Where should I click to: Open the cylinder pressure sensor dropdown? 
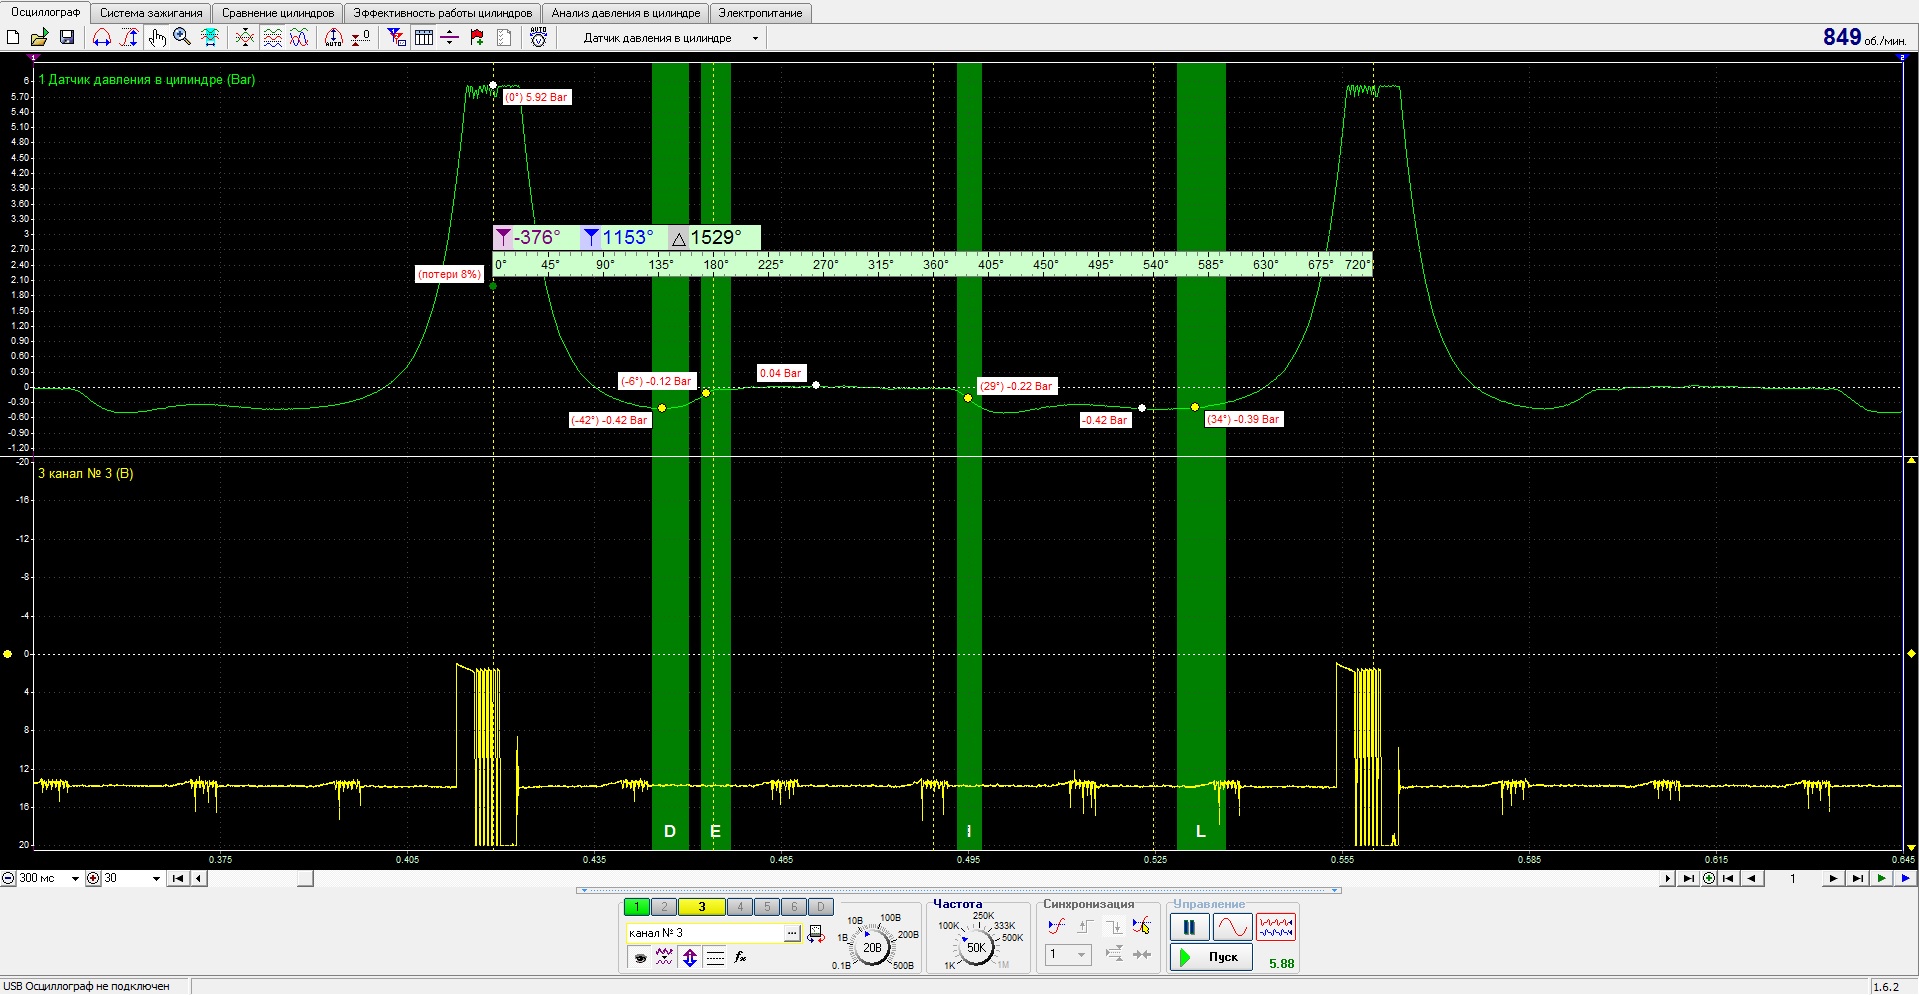(x=755, y=38)
